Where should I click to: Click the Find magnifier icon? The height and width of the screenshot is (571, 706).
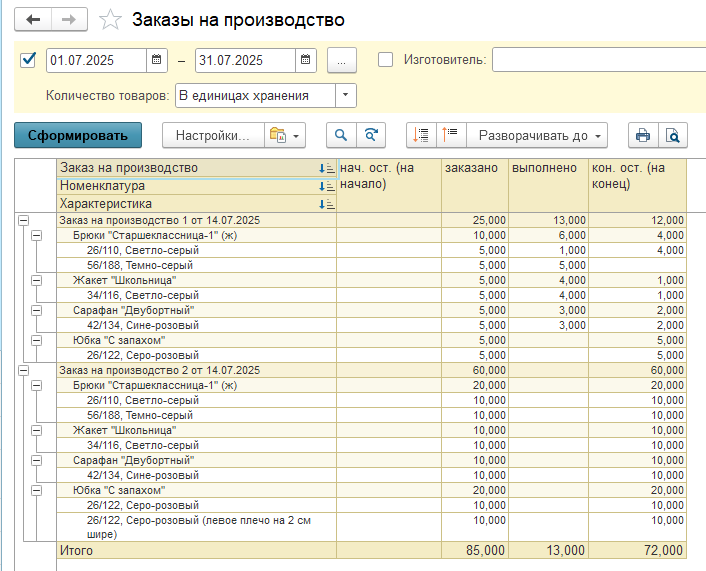(341, 135)
